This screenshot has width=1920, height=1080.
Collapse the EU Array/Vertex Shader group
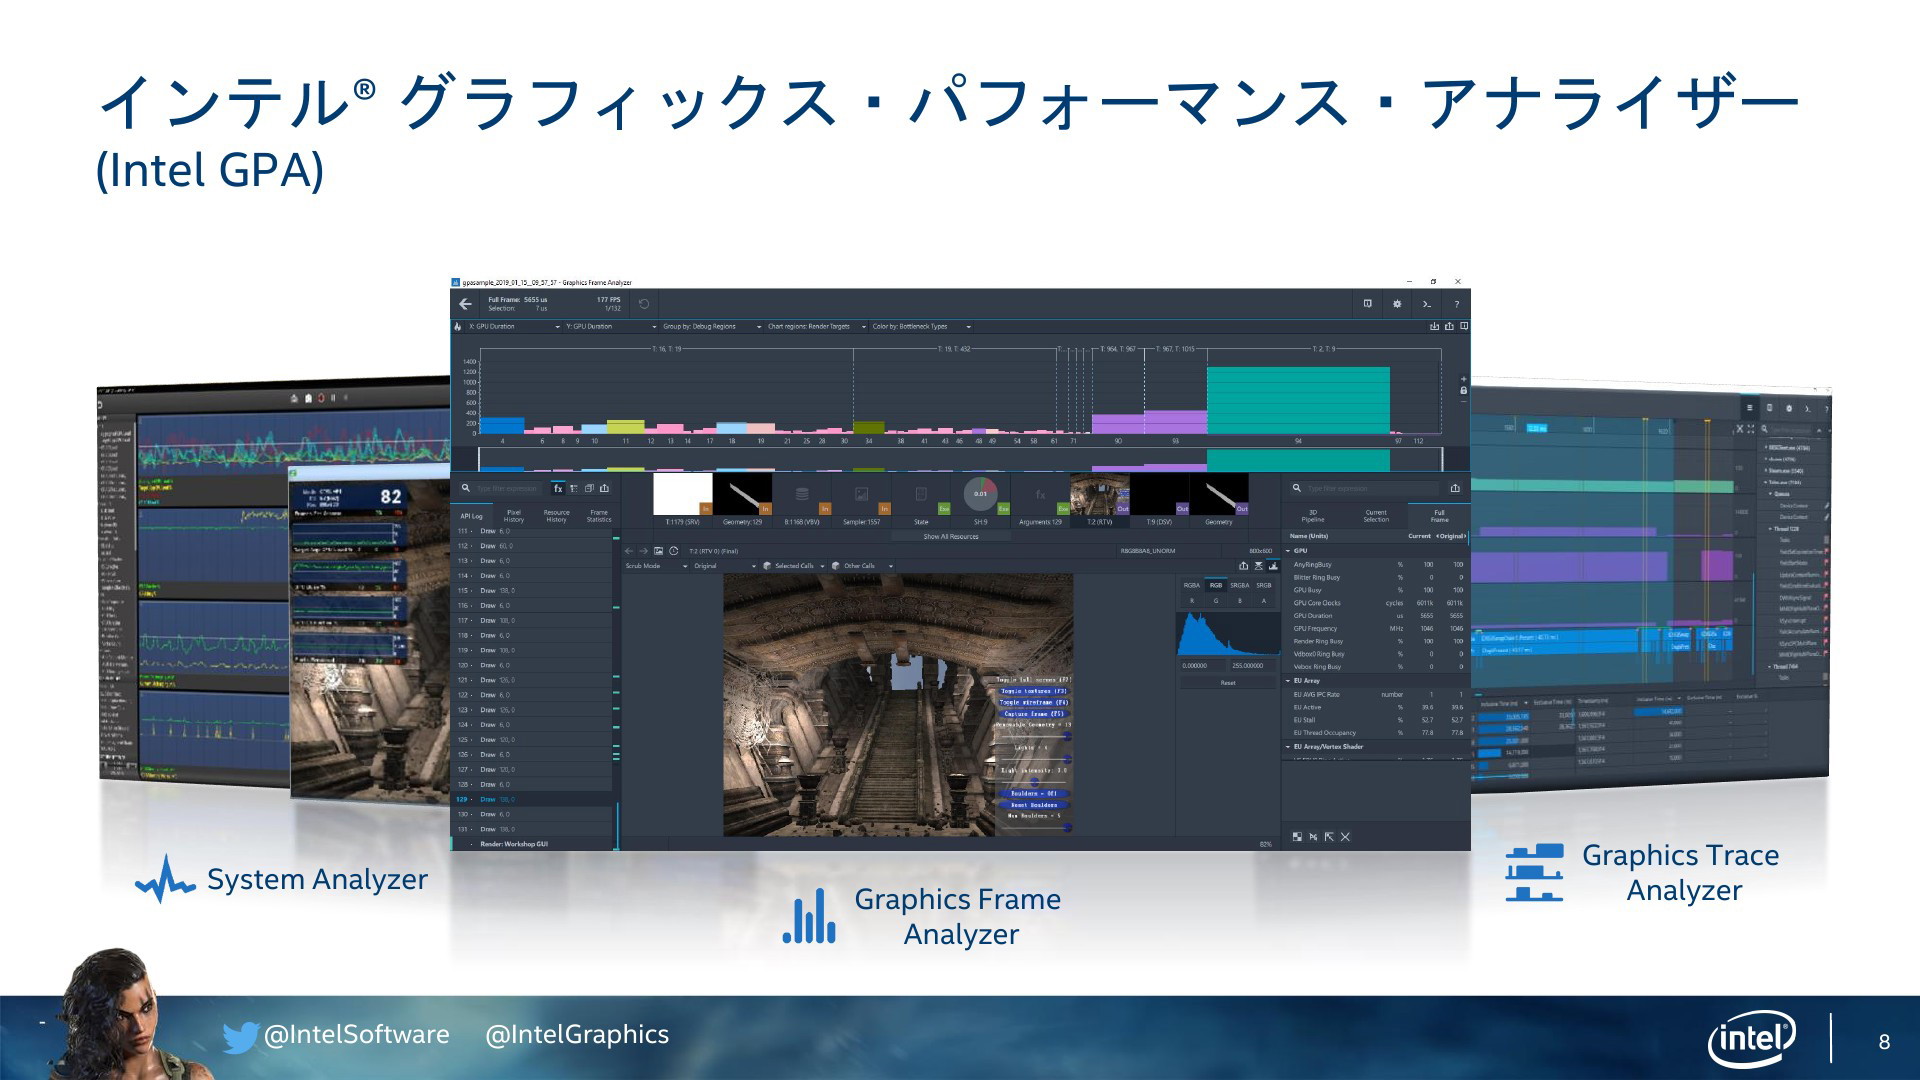[1288, 747]
